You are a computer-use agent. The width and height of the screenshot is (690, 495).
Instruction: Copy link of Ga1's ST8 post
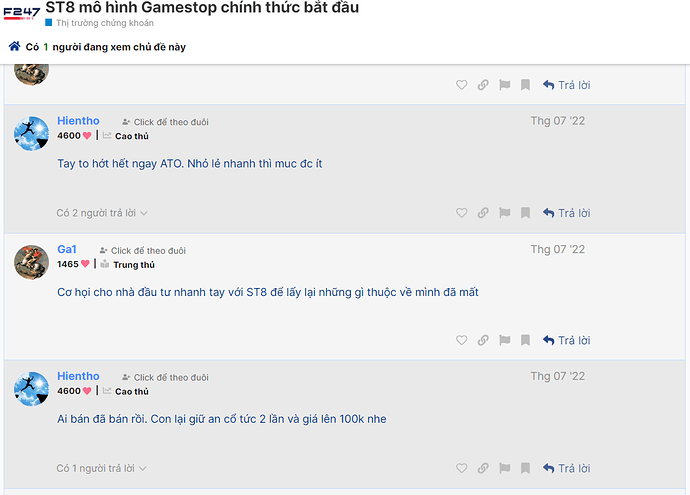[483, 340]
